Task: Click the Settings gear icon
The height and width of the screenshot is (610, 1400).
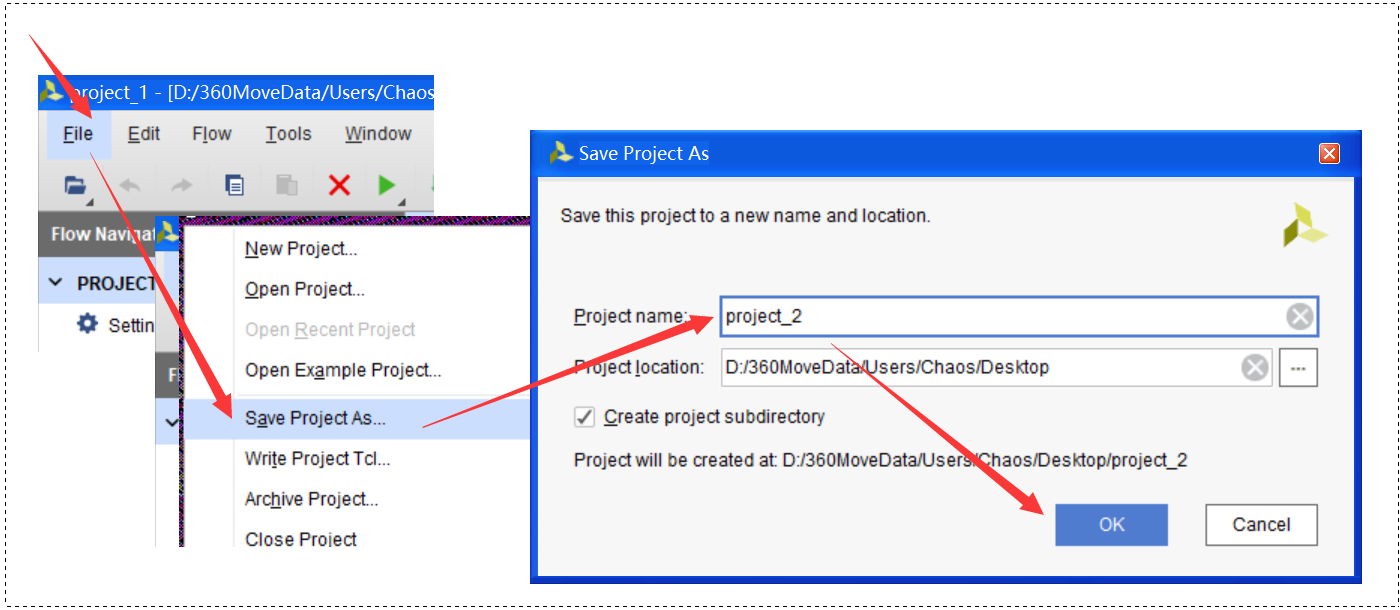Action: [88, 324]
